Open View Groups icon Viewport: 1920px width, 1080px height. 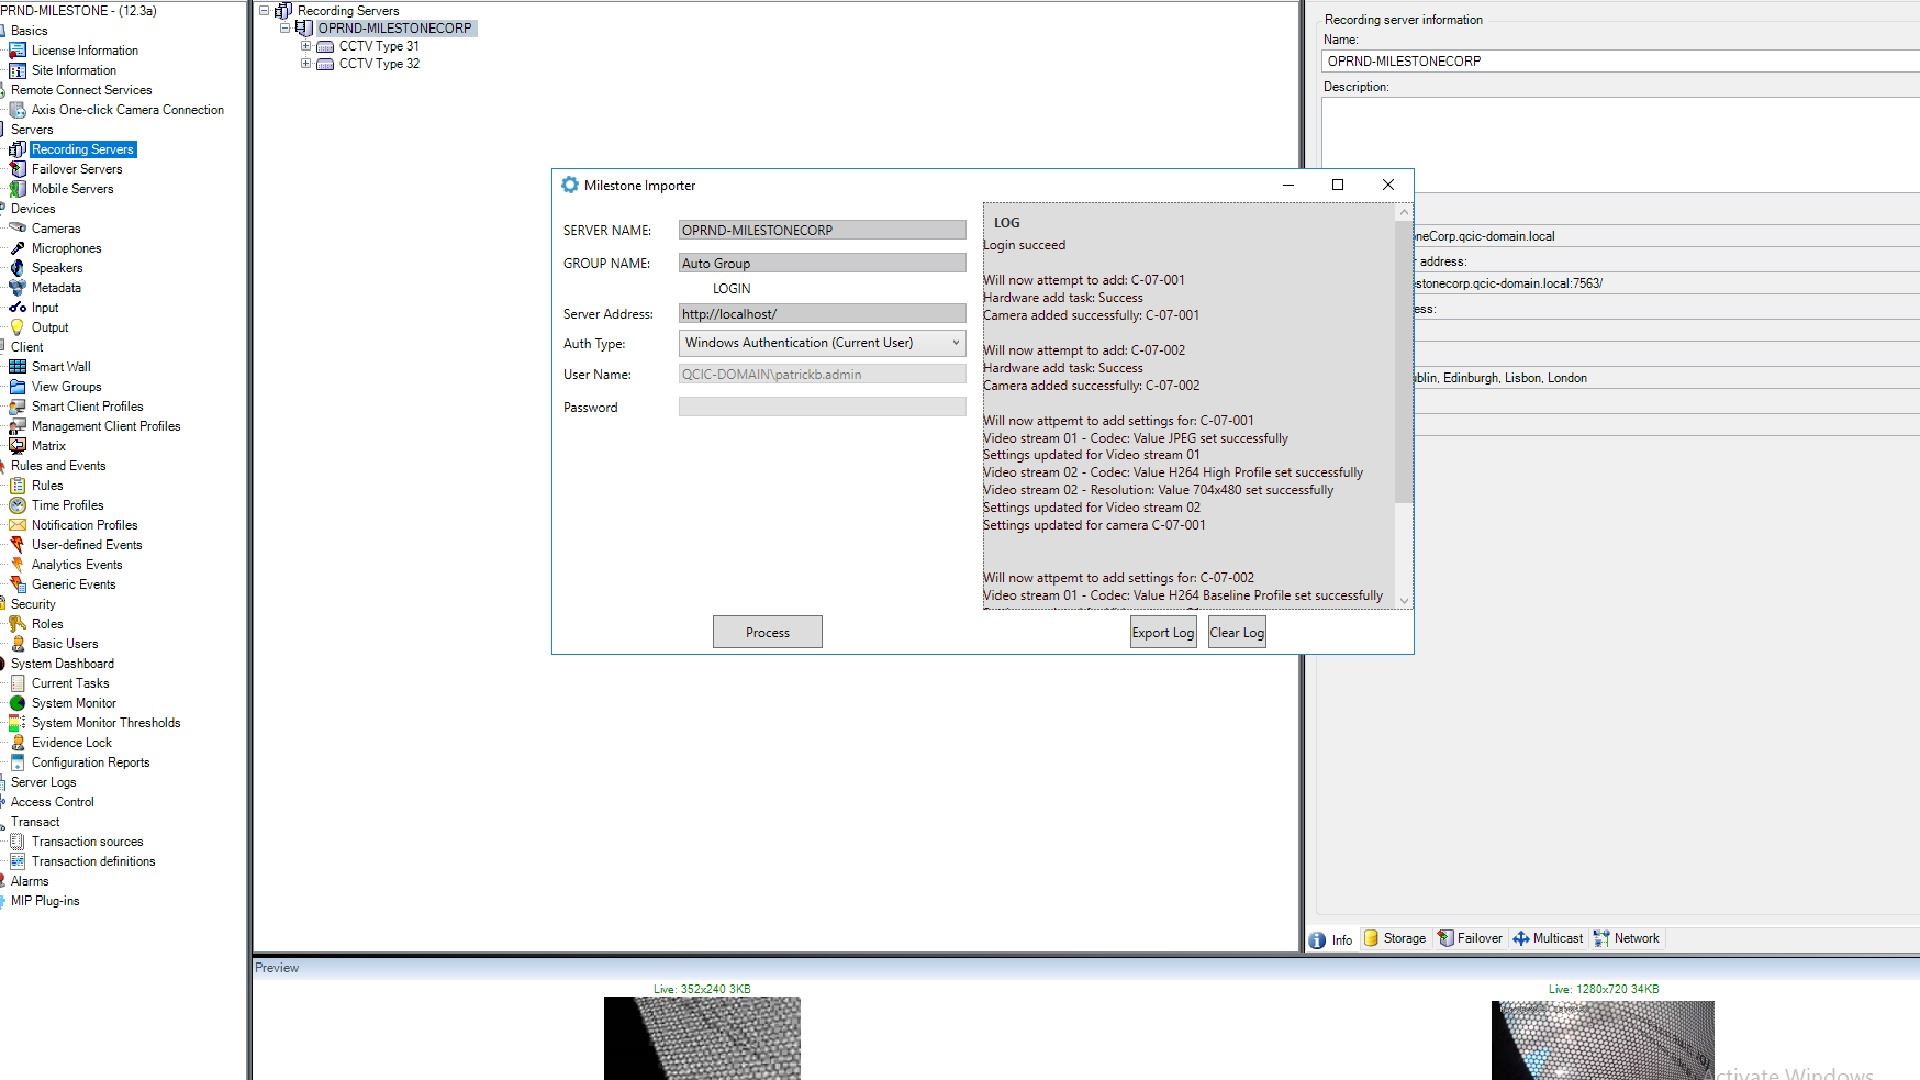(17, 387)
